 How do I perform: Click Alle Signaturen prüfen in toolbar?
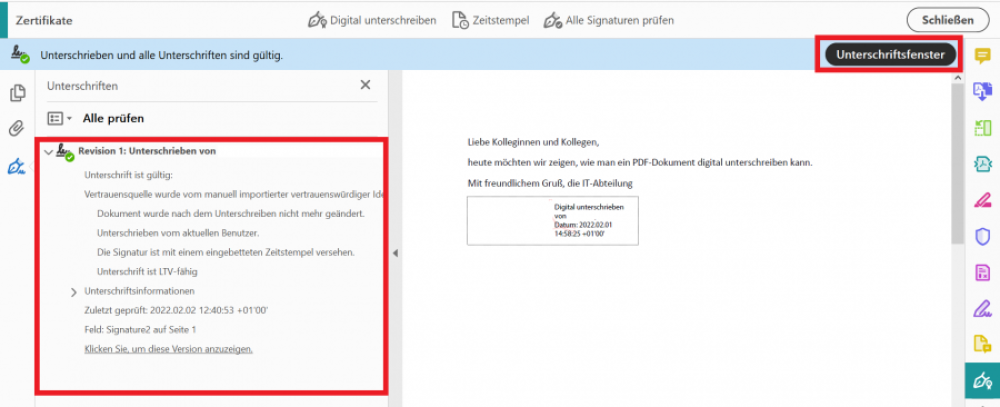(608, 20)
